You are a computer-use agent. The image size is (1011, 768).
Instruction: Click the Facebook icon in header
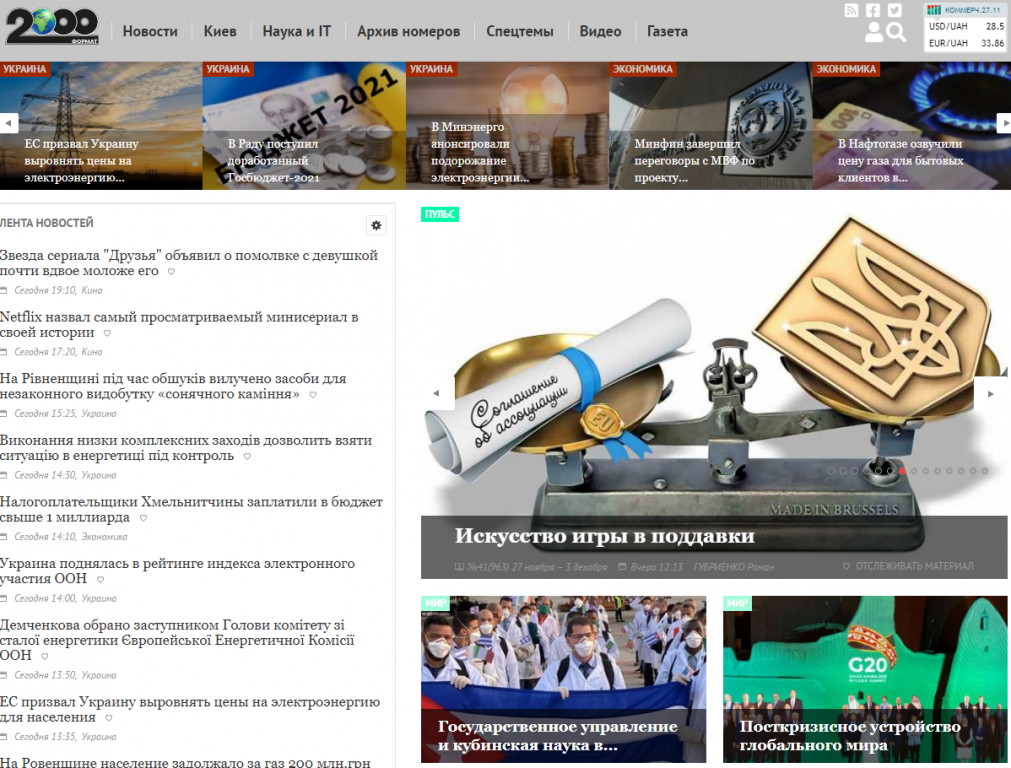click(873, 10)
